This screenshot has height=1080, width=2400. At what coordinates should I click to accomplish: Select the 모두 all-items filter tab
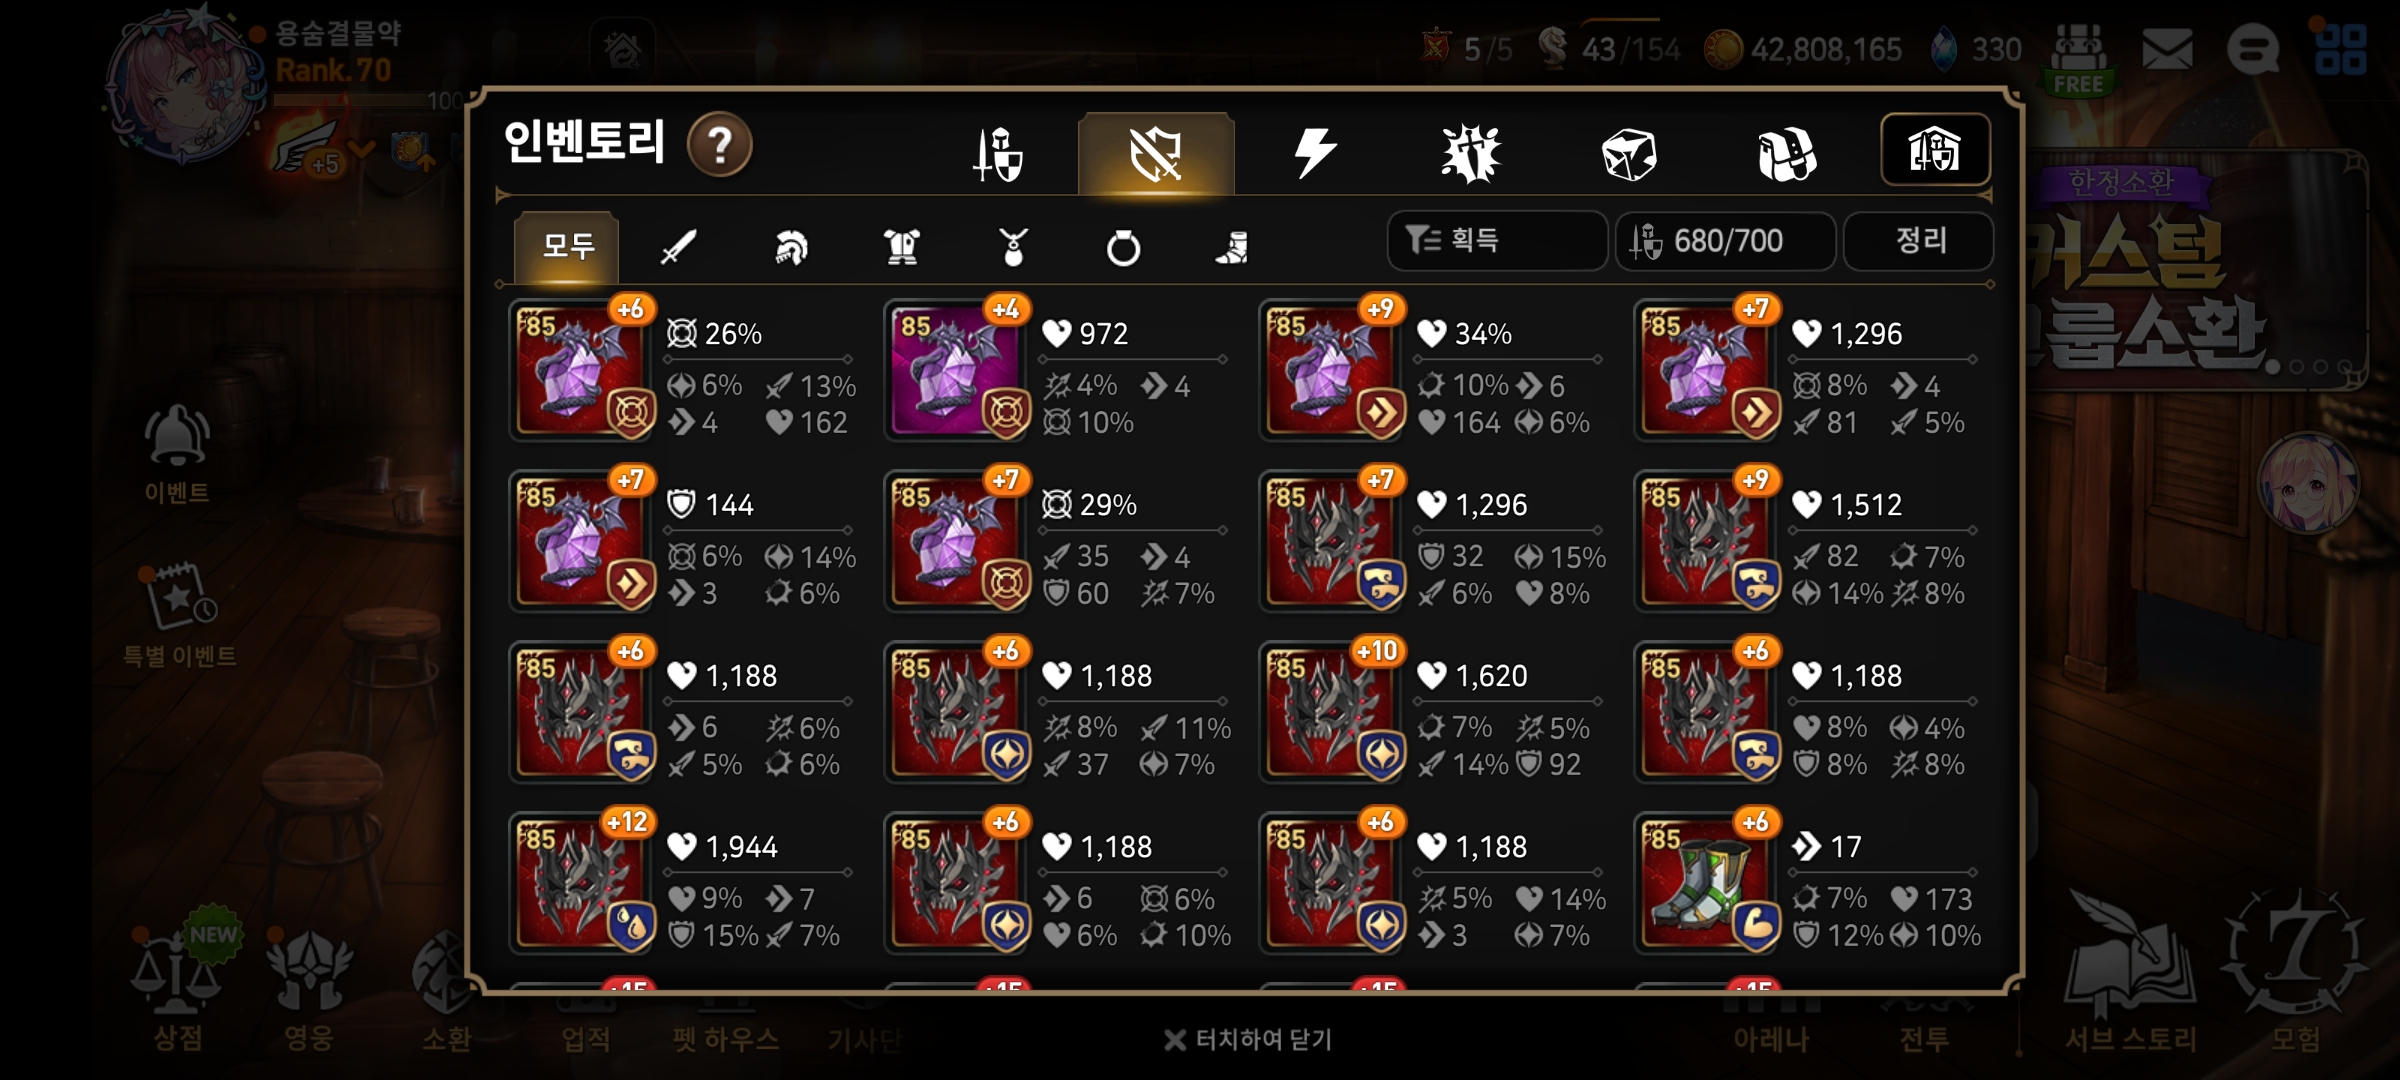click(567, 246)
